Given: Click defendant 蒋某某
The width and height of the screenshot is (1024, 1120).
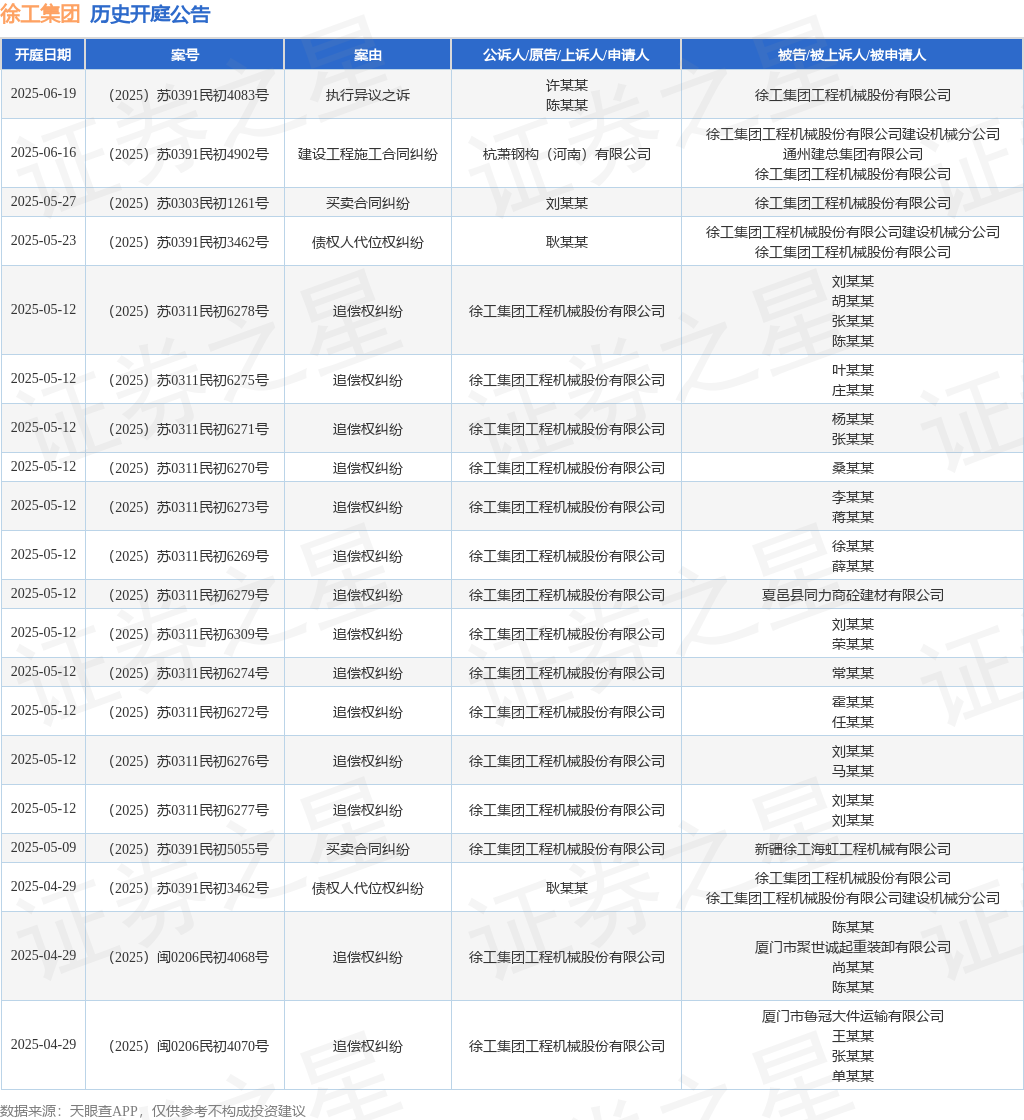Looking at the screenshot, I should coord(853,517).
